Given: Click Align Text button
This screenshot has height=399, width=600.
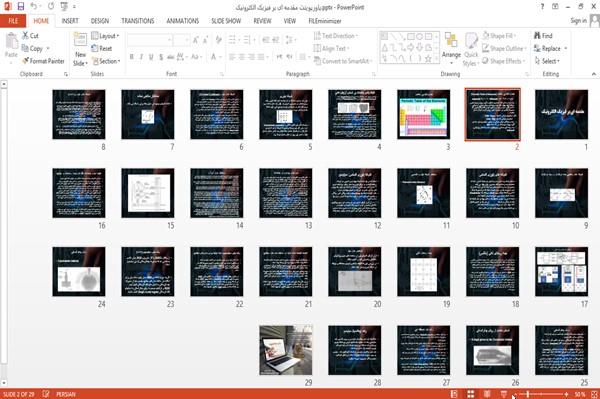Looking at the screenshot, I should [331, 49].
